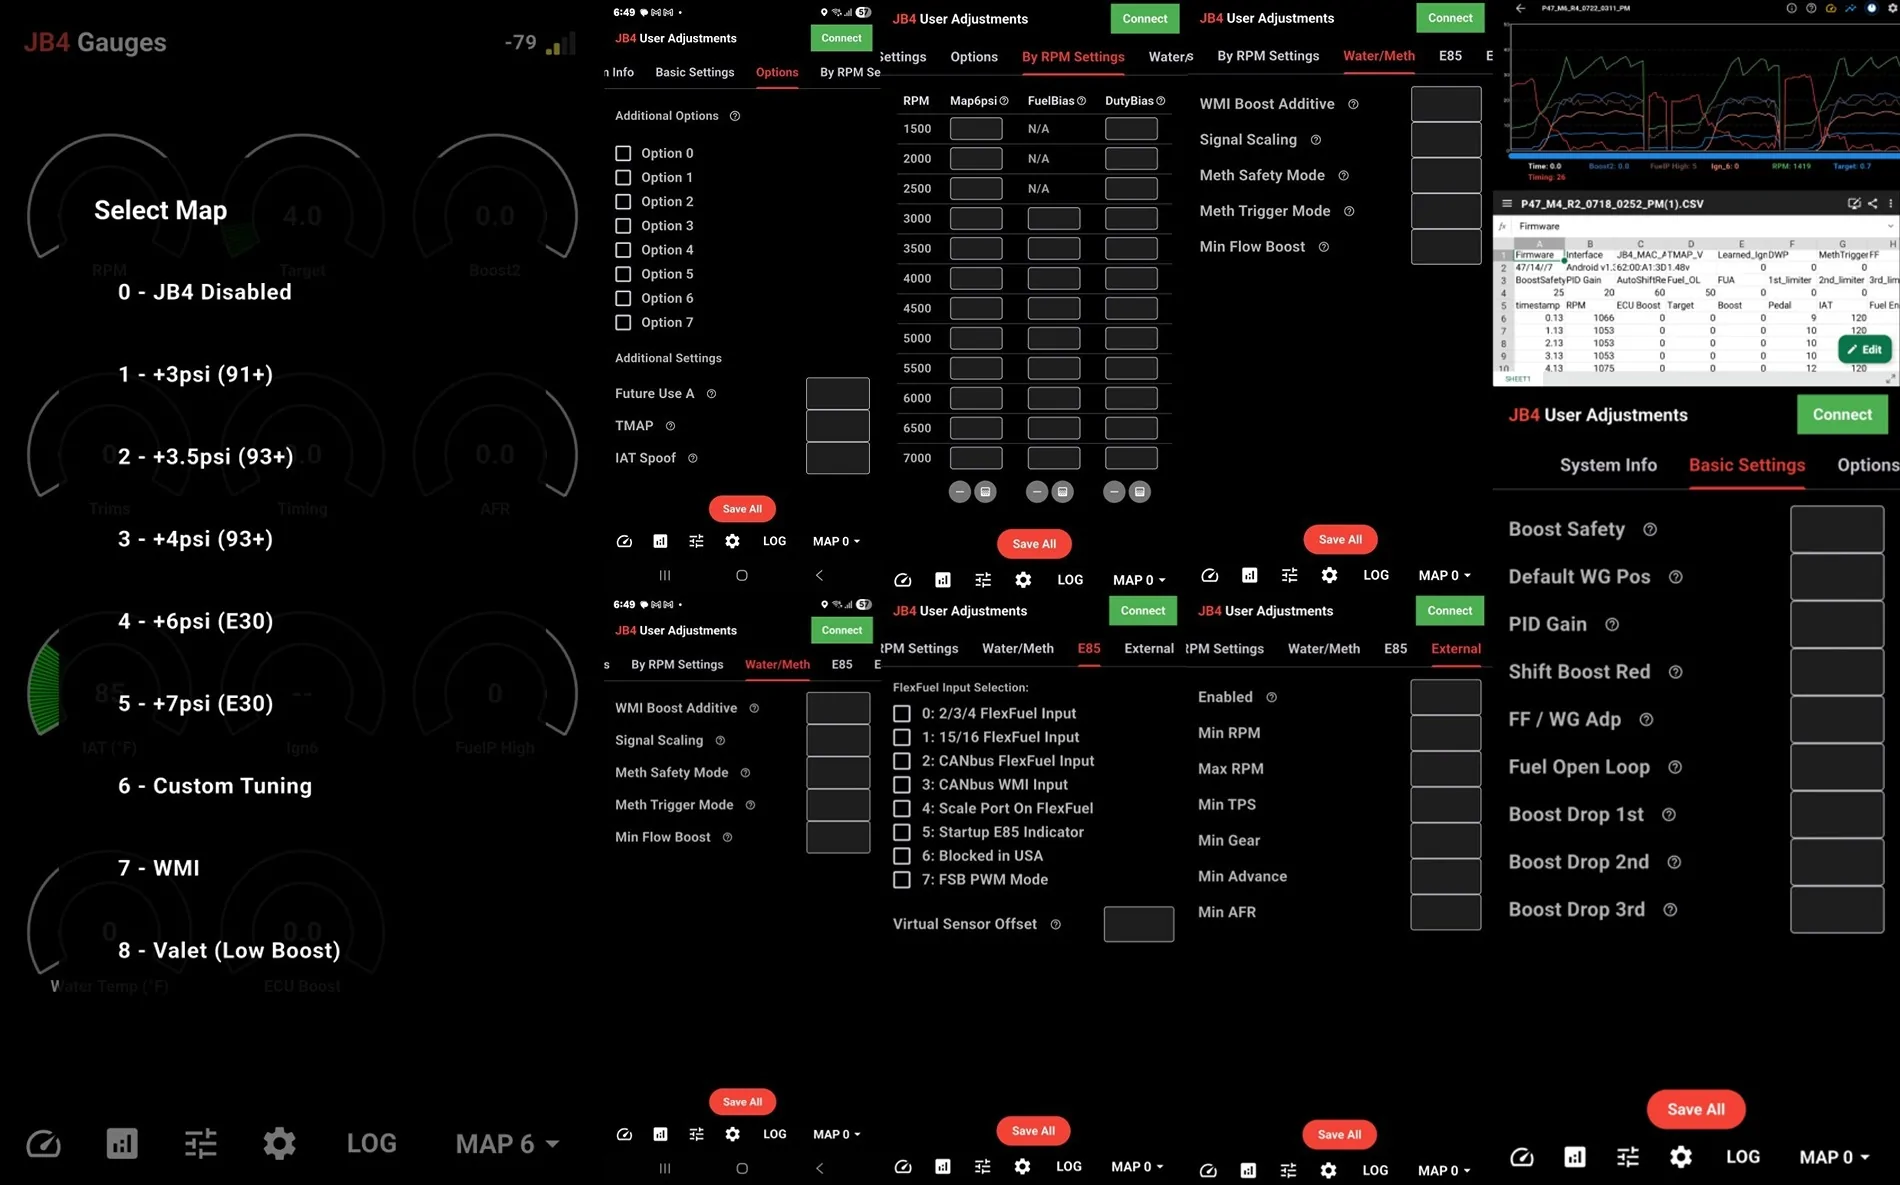Open the bar-chart icon in the MAP 6 toolbar
Image resolution: width=1900 pixels, height=1185 pixels.
[122, 1143]
